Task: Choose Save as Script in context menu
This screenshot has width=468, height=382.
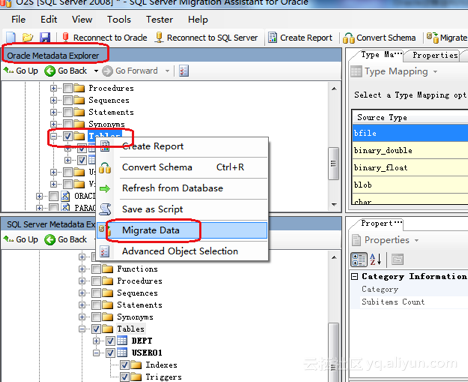Action: pos(182,209)
